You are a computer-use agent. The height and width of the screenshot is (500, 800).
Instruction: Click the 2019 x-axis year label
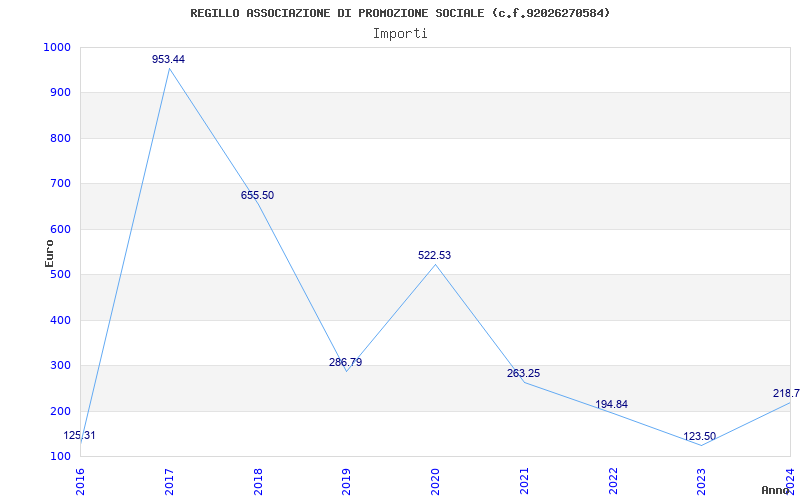[346, 481]
